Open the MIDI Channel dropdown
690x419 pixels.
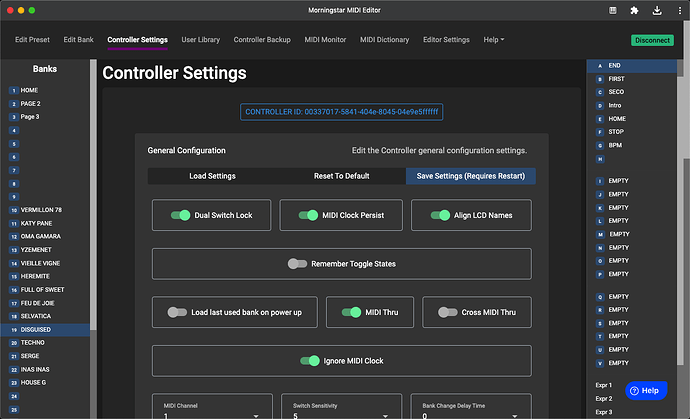pos(210,414)
